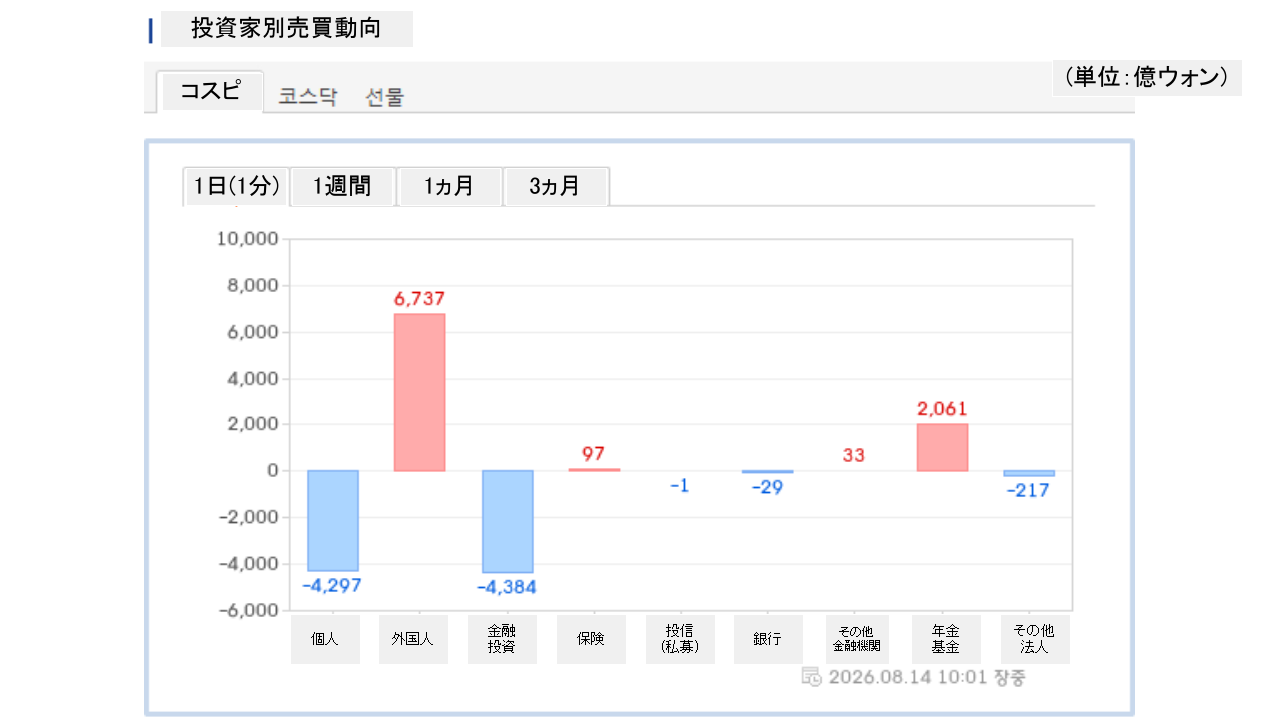Image resolution: width=1280 pixels, height=720 pixels.
Task: Switch chart to 3ヵ月 period
Action: tap(556, 186)
